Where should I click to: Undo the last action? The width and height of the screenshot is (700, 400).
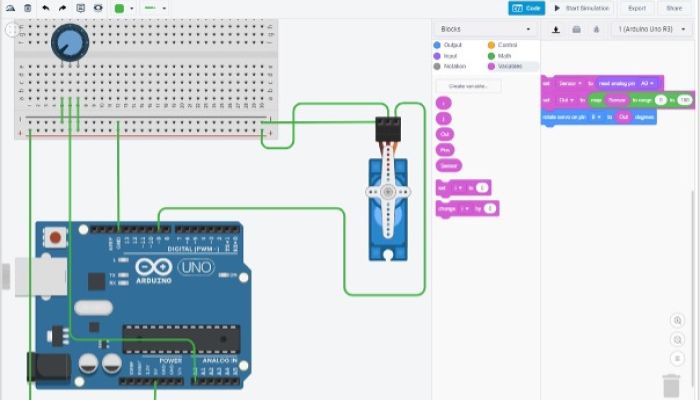pyautogui.click(x=45, y=8)
